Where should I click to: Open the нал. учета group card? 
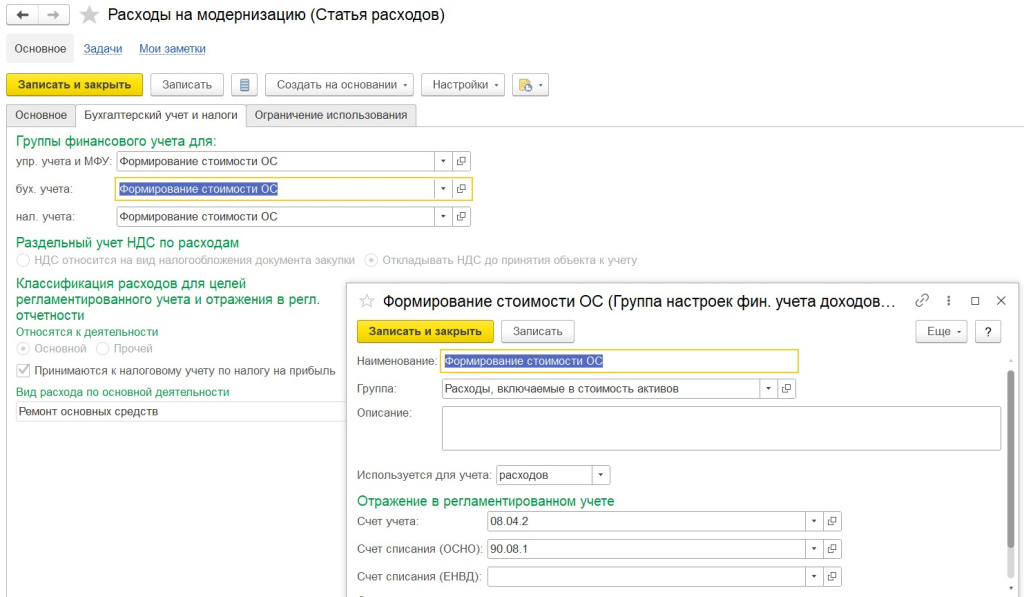461,216
